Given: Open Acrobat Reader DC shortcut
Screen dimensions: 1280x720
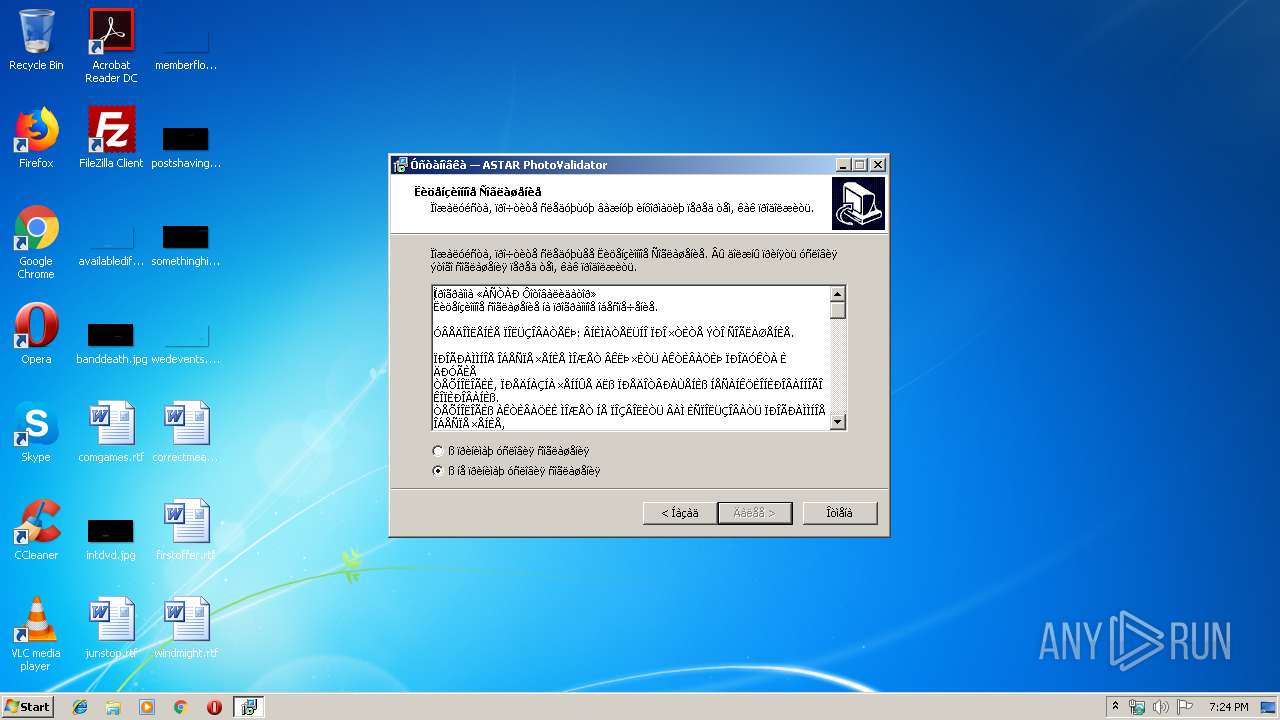Looking at the screenshot, I should point(111,45).
